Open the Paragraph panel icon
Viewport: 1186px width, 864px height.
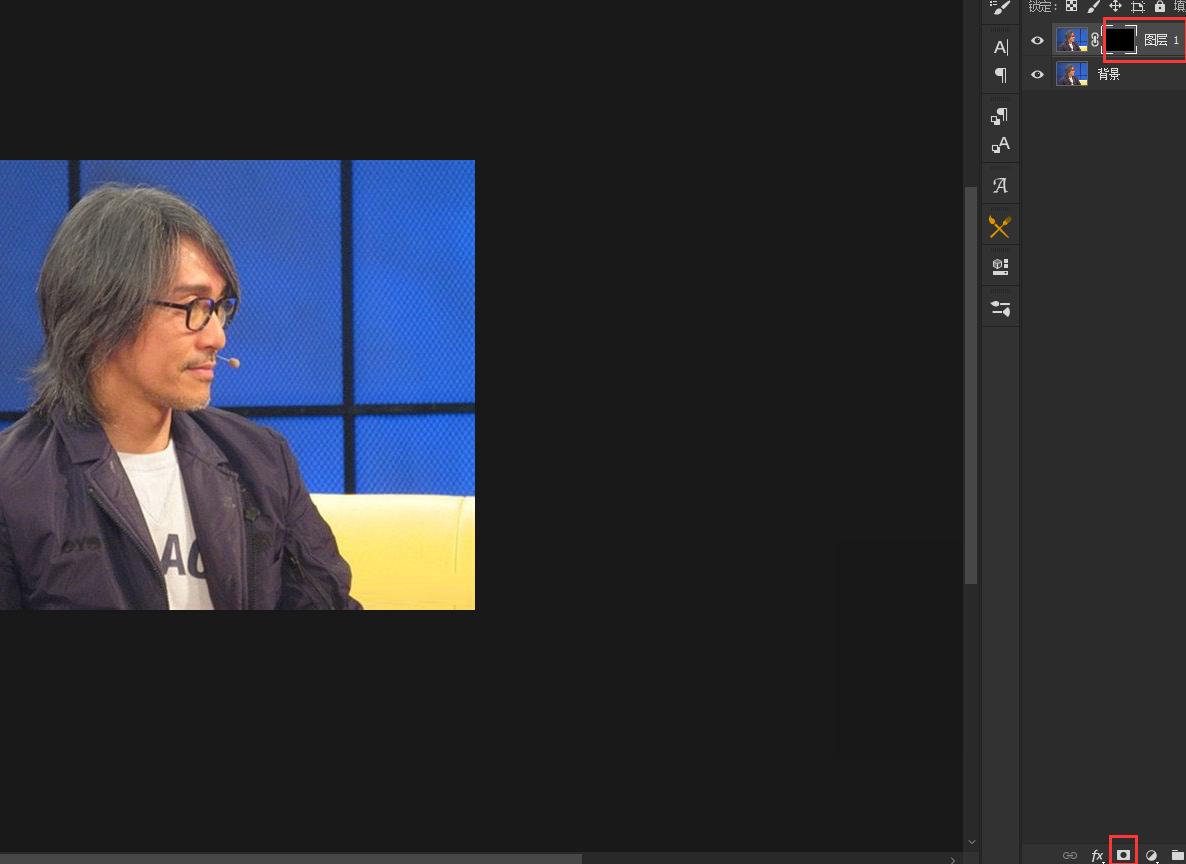click(x=1000, y=75)
